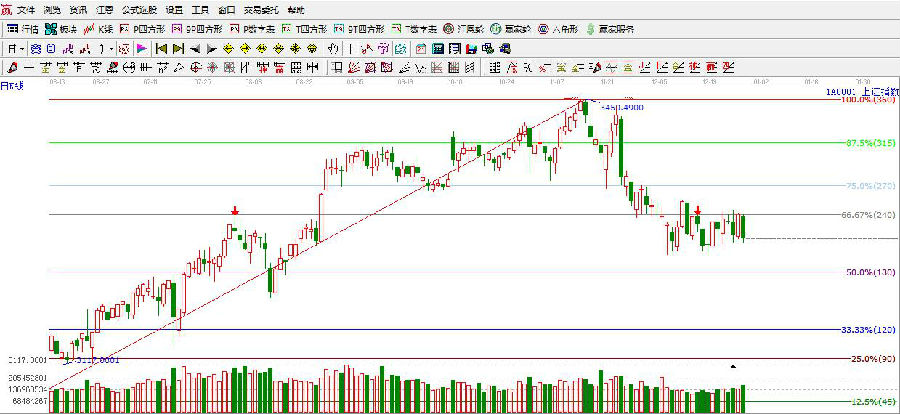The height and width of the screenshot is (414, 900).
Task: Click the 50.0% retracement level label
Action: pos(866,272)
